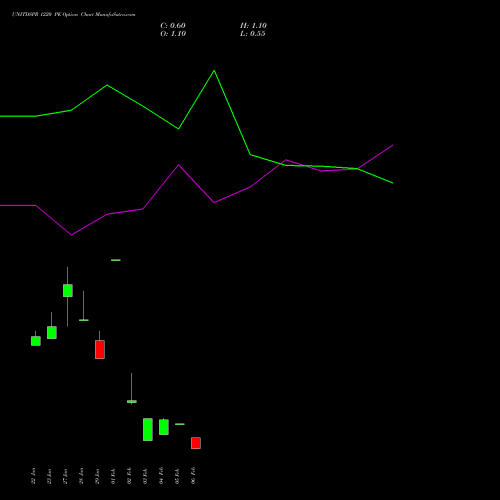Click the chart title text at top left
The width and height of the screenshot is (500, 500).
click(x=73, y=15)
